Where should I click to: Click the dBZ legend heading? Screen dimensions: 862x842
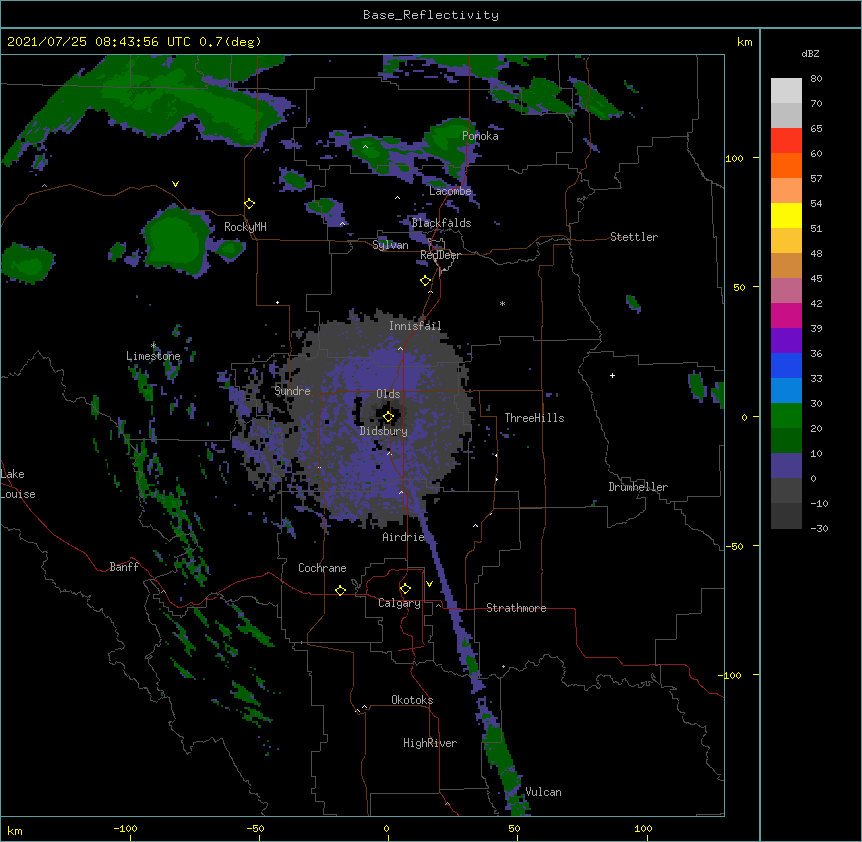pos(810,54)
